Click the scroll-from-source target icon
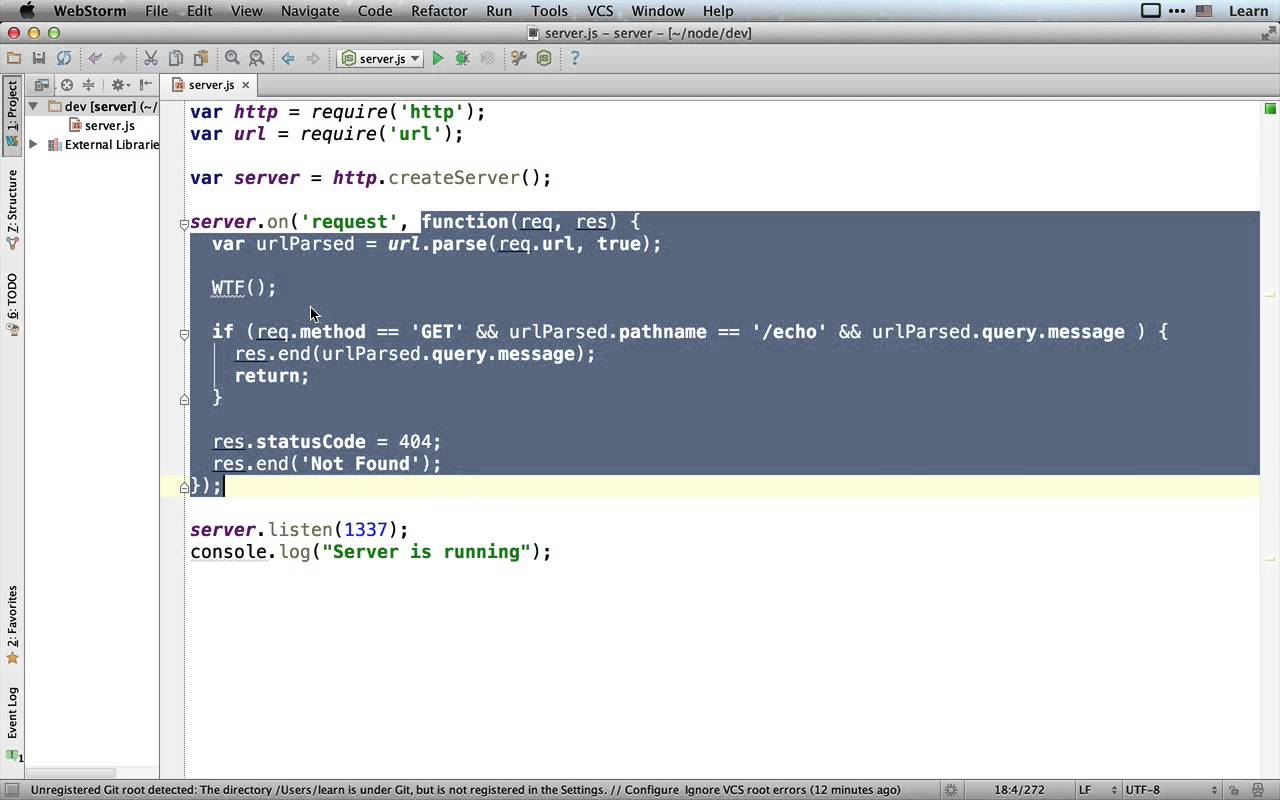The height and width of the screenshot is (800, 1280). tap(67, 85)
